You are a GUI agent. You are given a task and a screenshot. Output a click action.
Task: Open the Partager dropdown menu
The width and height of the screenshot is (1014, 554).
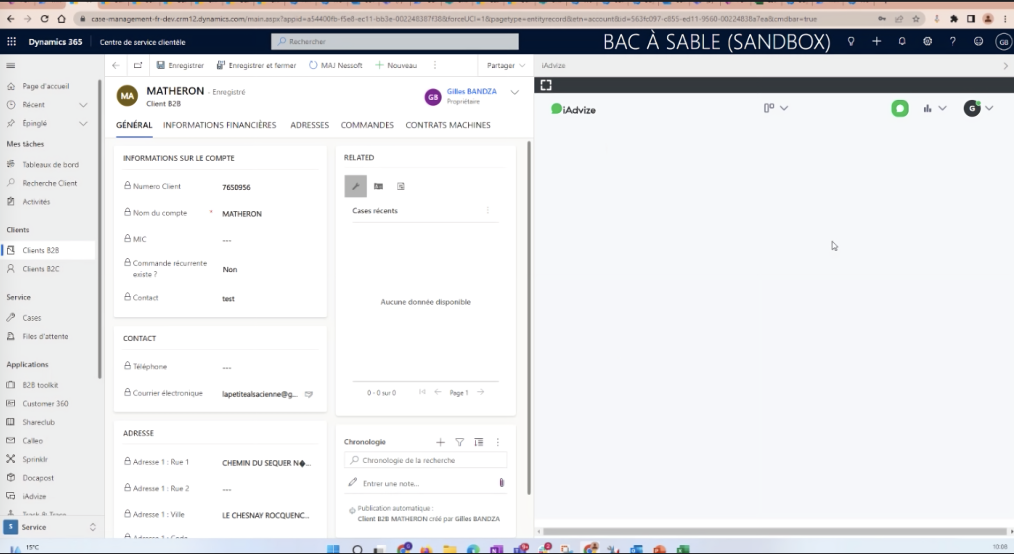[x=506, y=65]
